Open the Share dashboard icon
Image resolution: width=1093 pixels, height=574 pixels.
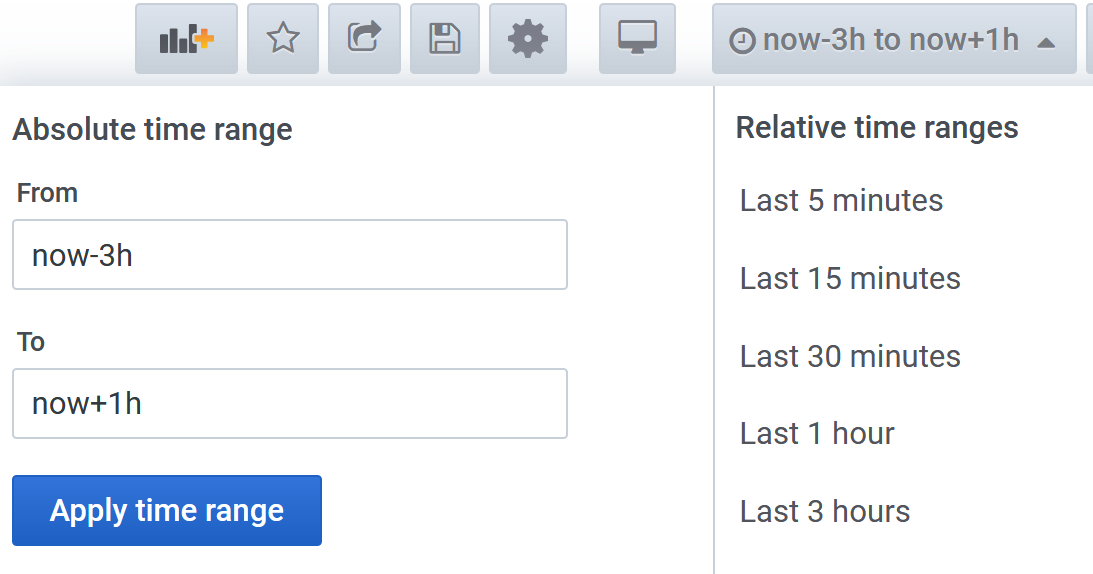(x=364, y=39)
